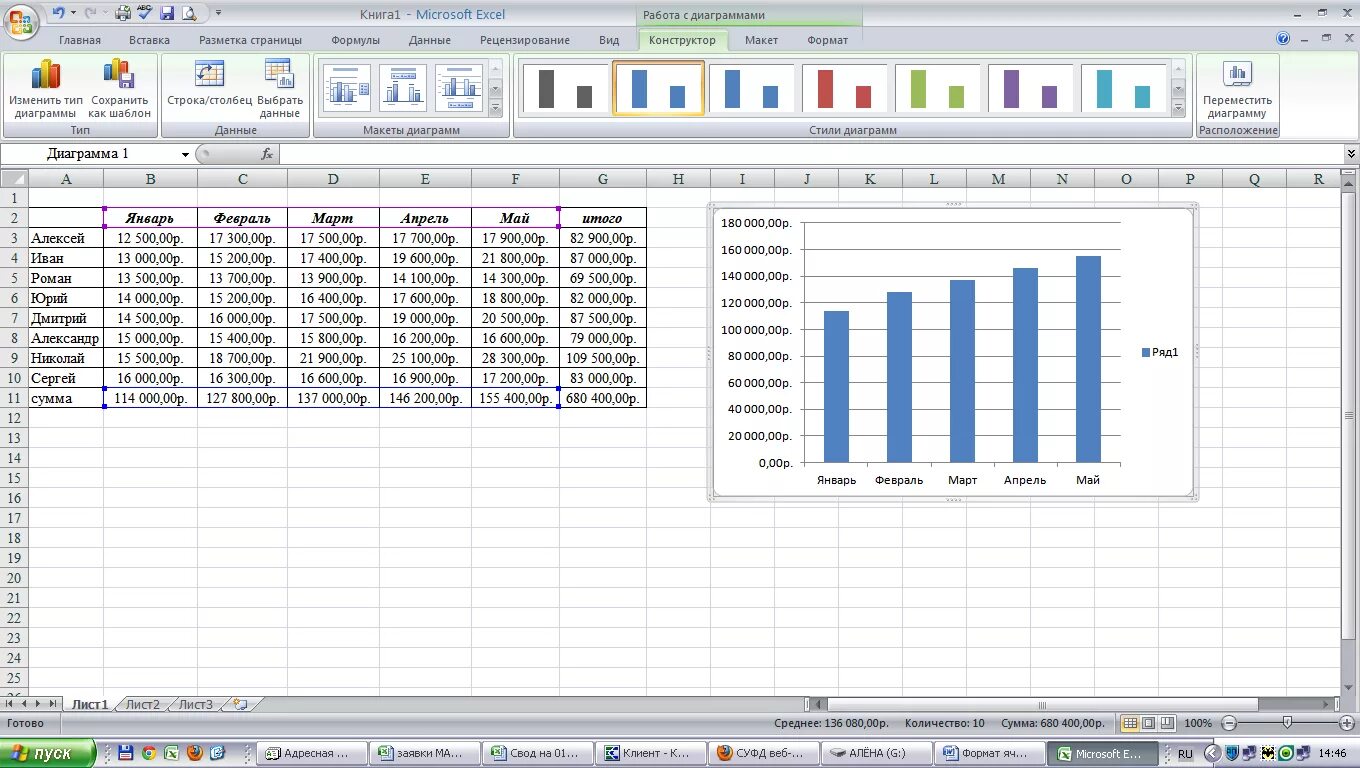Open the Вид ribbon tab
This screenshot has height=768, width=1360.
pyautogui.click(x=609, y=40)
